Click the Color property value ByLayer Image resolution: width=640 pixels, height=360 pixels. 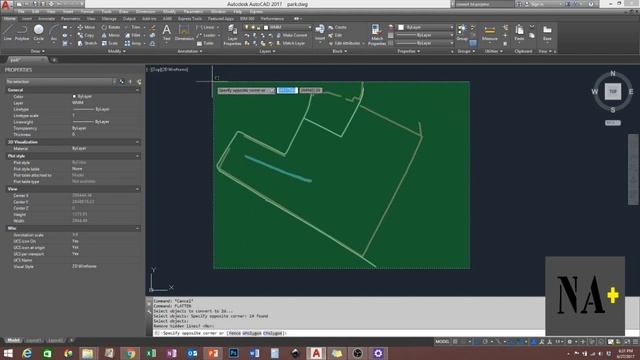click(84, 96)
